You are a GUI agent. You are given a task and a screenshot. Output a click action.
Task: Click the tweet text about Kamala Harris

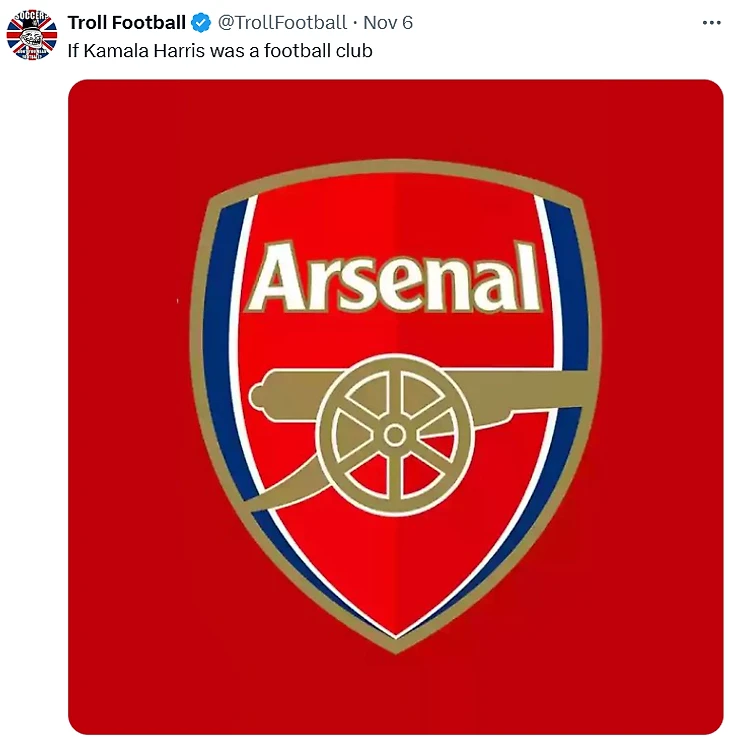[x=219, y=49]
